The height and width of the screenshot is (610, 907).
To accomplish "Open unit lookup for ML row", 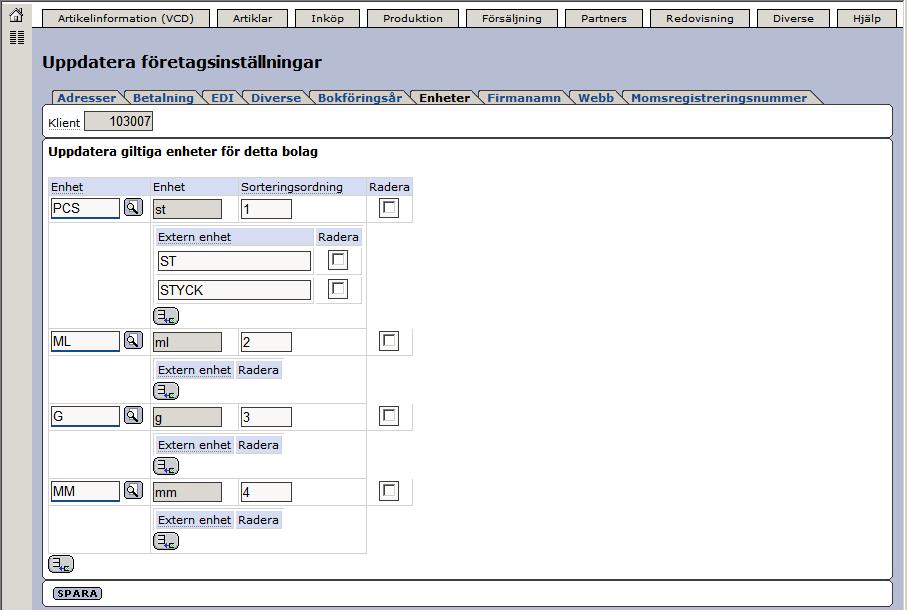I will pyautogui.click(x=133, y=341).
